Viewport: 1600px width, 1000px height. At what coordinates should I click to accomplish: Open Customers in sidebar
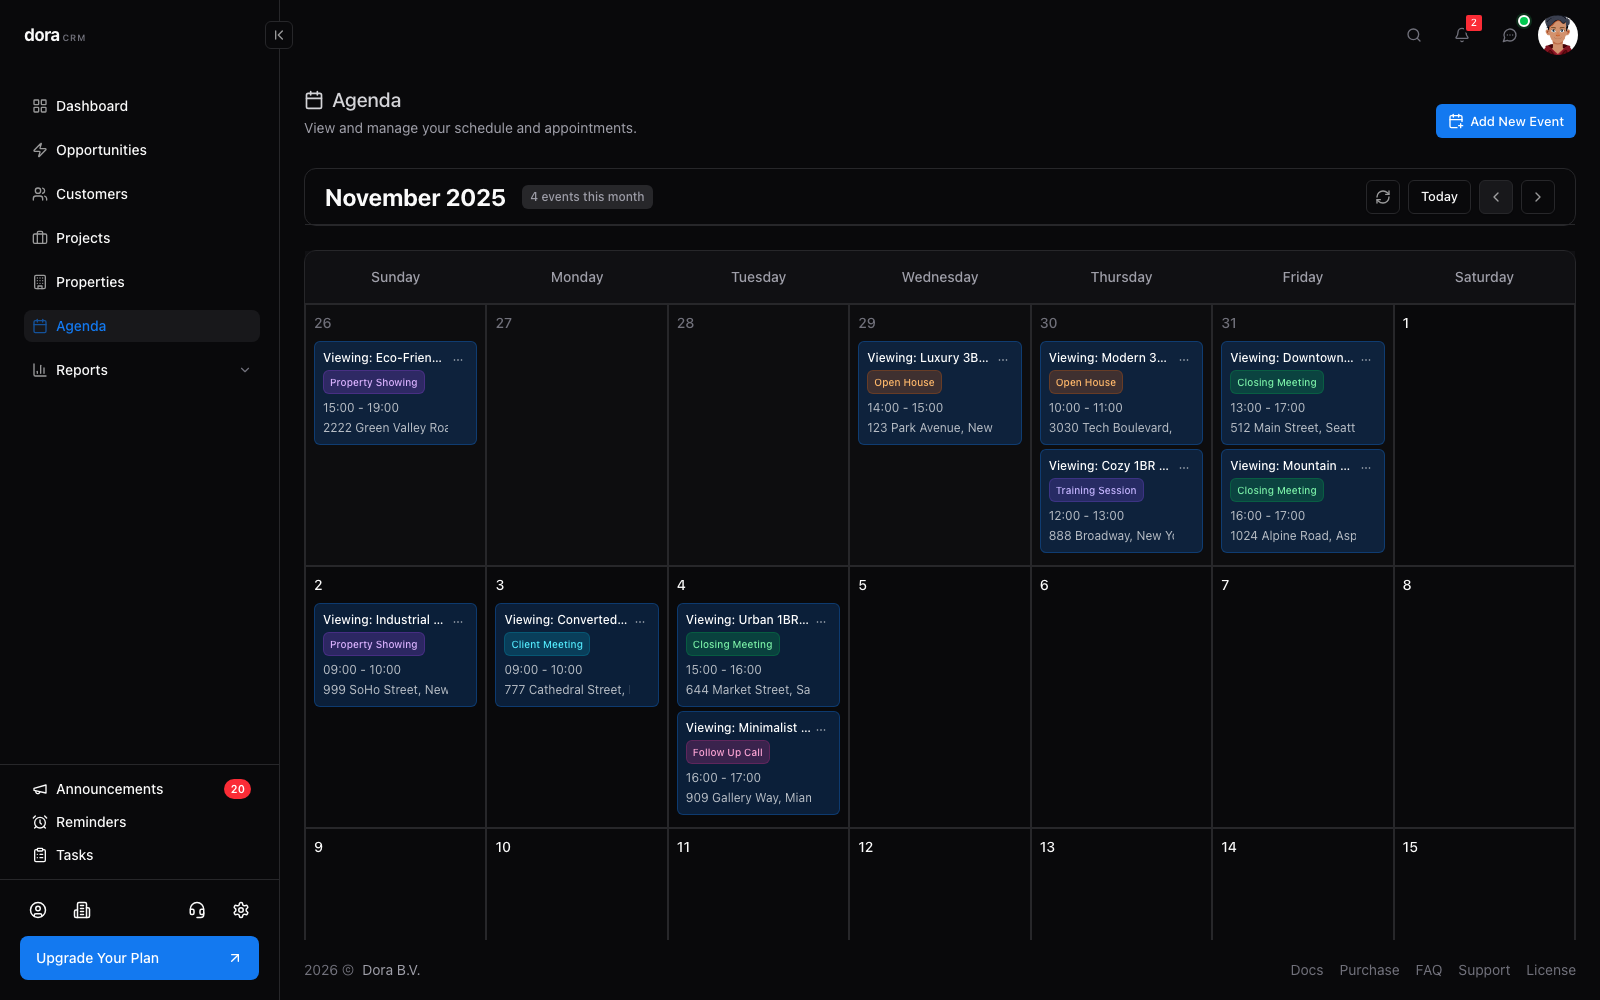click(x=142, y=194)
